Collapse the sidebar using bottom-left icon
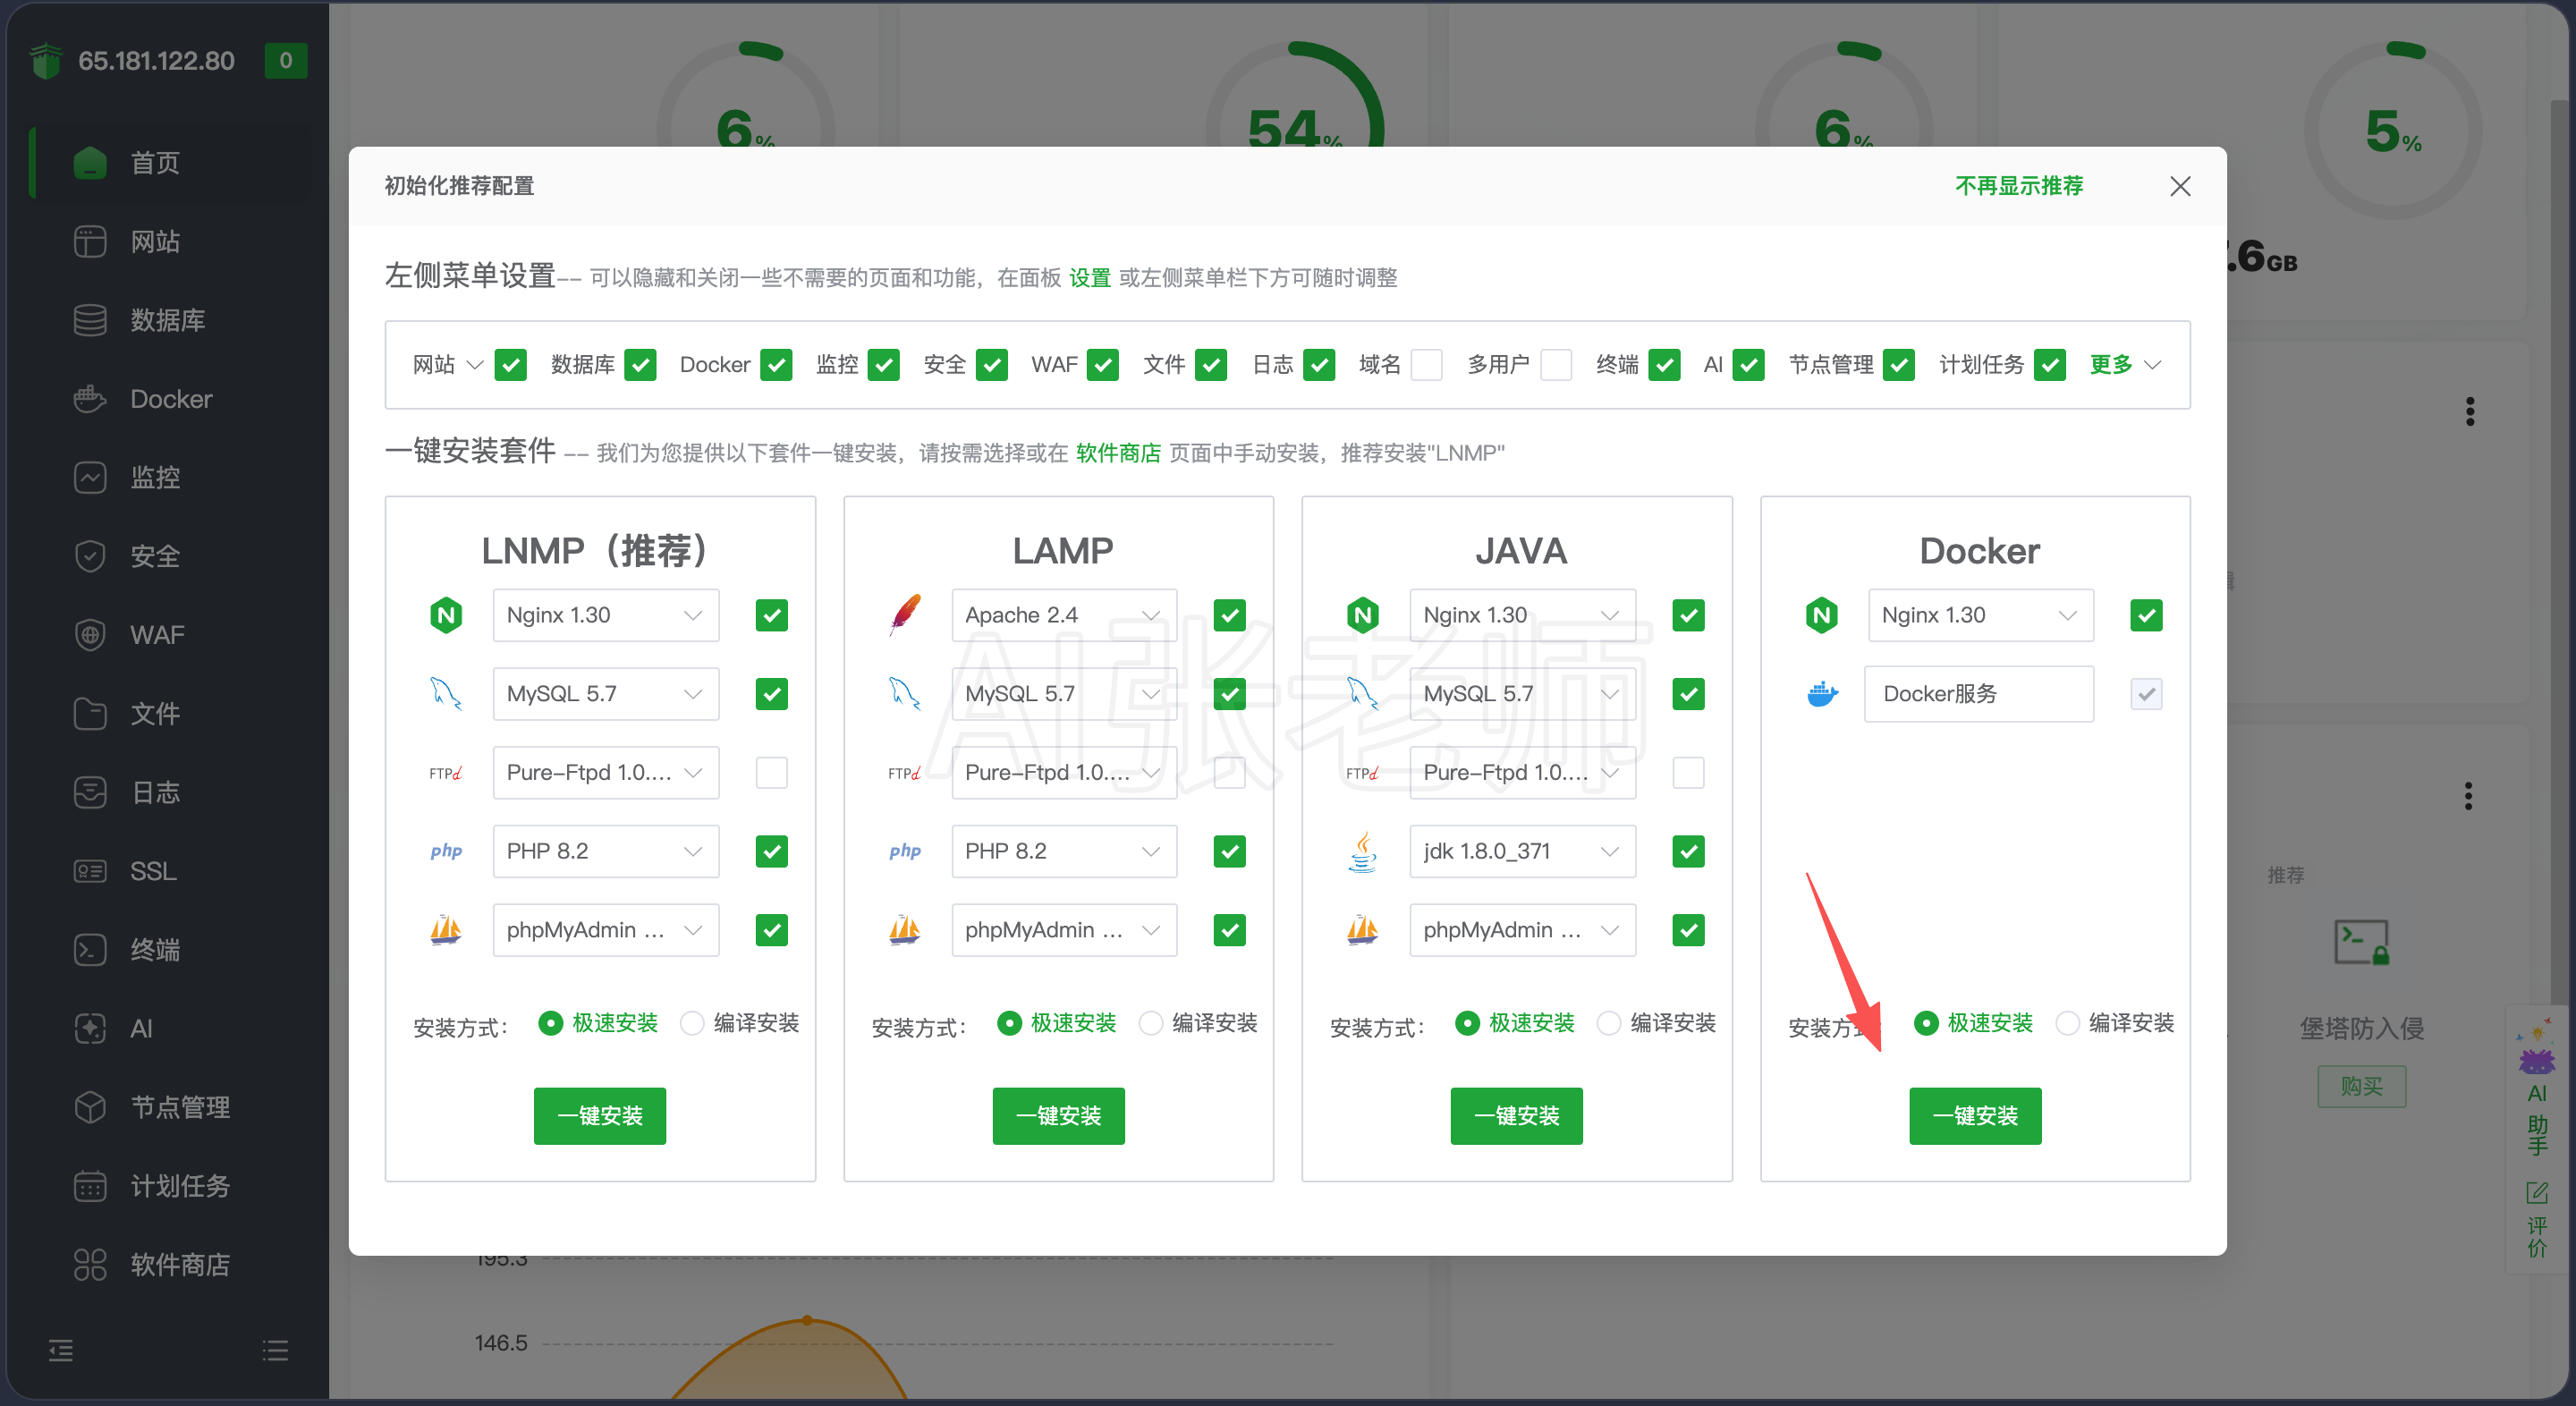Viewport: 2576px width, 1406px height. tap(61, 1351)
